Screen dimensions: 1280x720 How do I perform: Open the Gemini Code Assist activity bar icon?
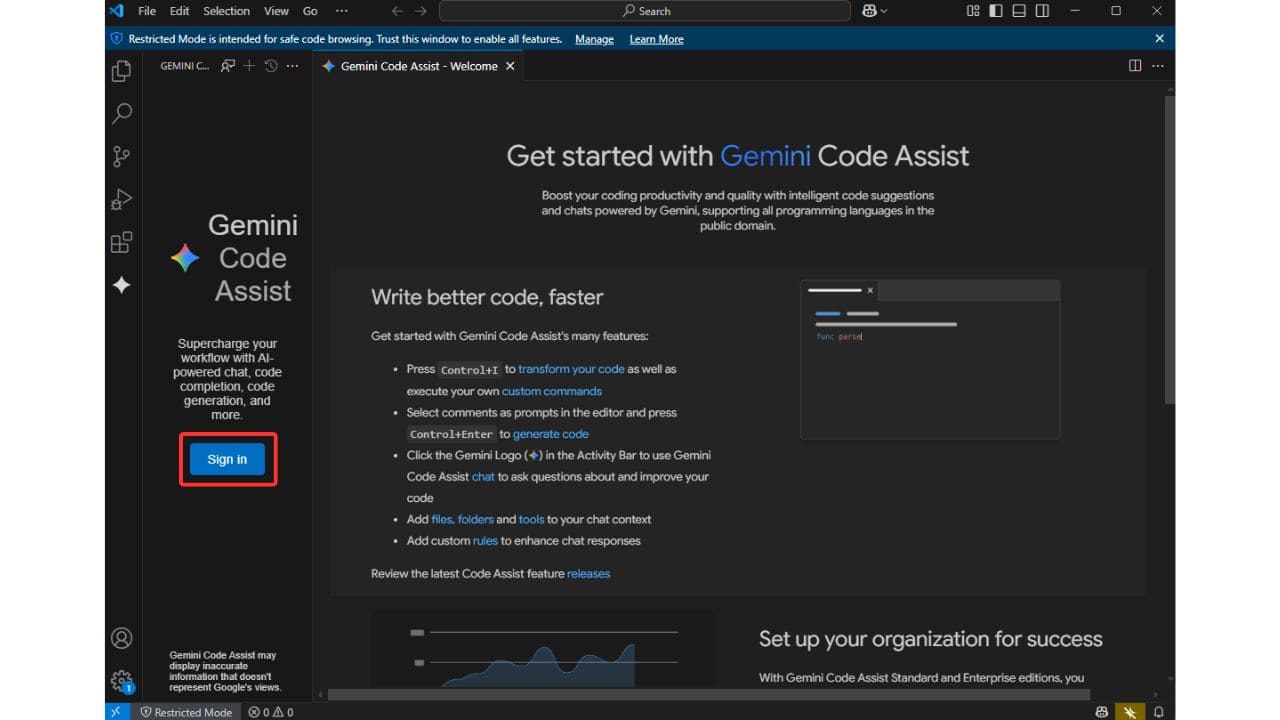(121, 284)
